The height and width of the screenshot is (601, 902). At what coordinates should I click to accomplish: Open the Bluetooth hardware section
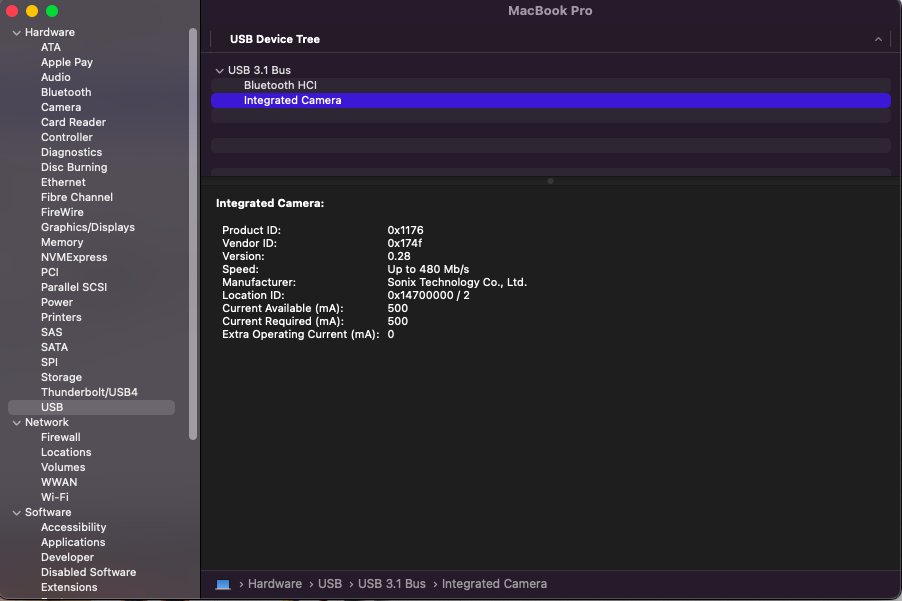click(x=66, y=92)
